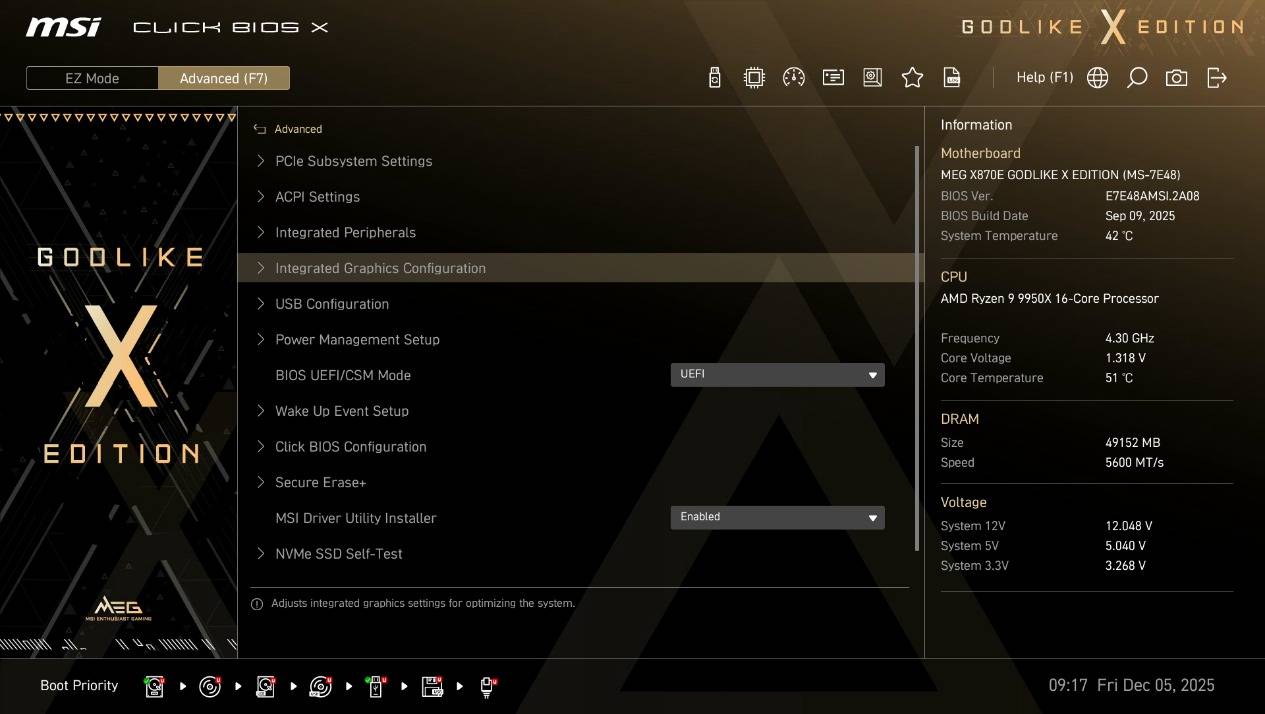Select the Advanced (F7) mode
The width and height of the screenshot is (1265, 714).
(224, 78)
